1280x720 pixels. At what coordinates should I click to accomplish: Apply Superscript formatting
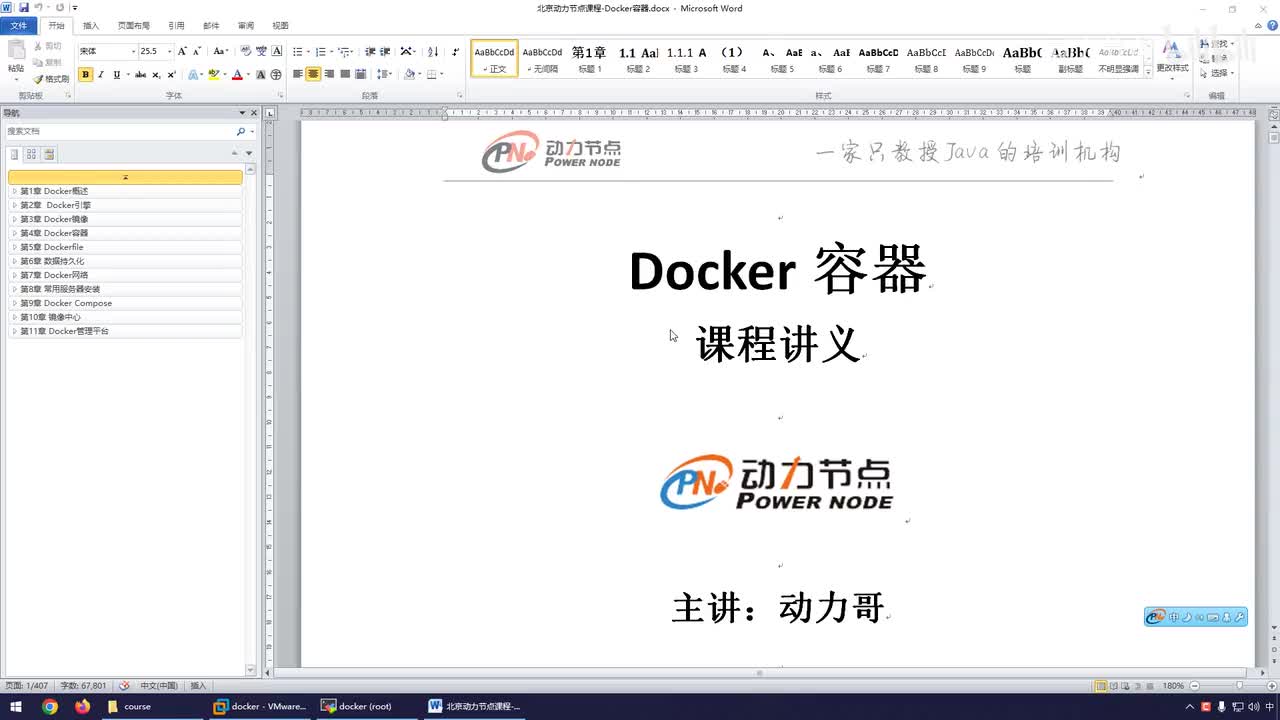tap(171, 75)
